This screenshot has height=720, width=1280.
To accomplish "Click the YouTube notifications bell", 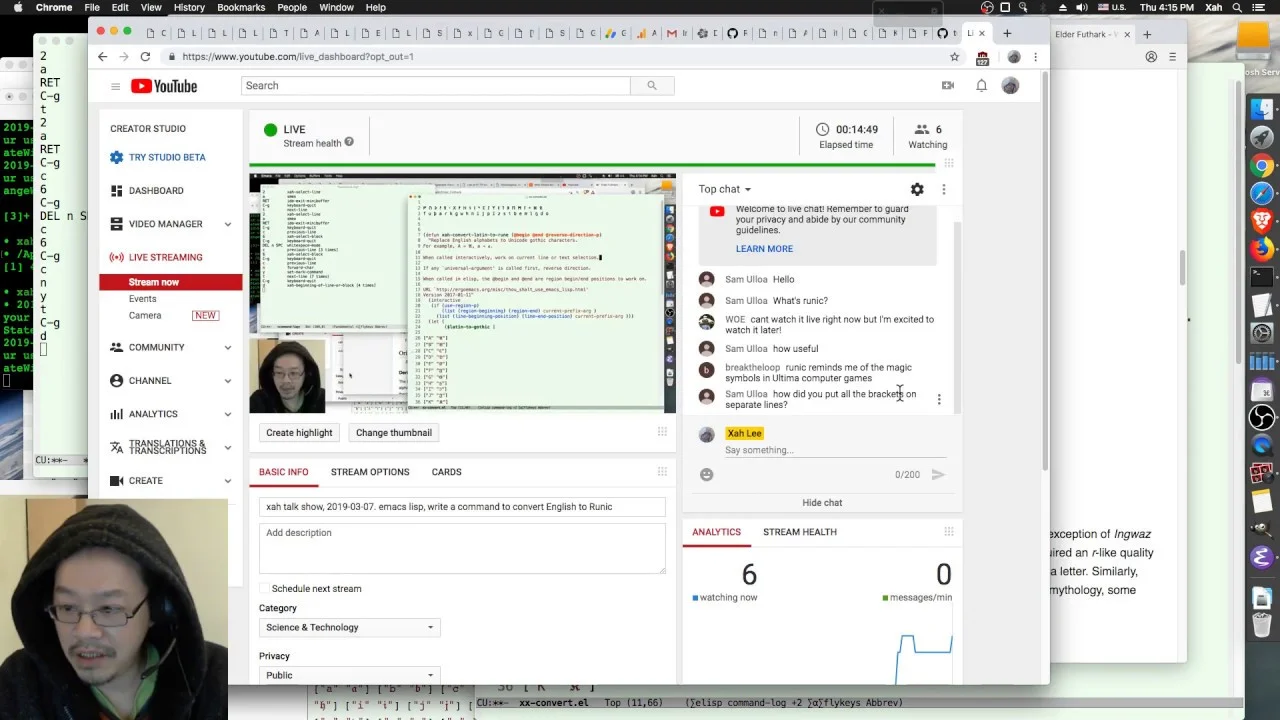I will click(981, 86).
